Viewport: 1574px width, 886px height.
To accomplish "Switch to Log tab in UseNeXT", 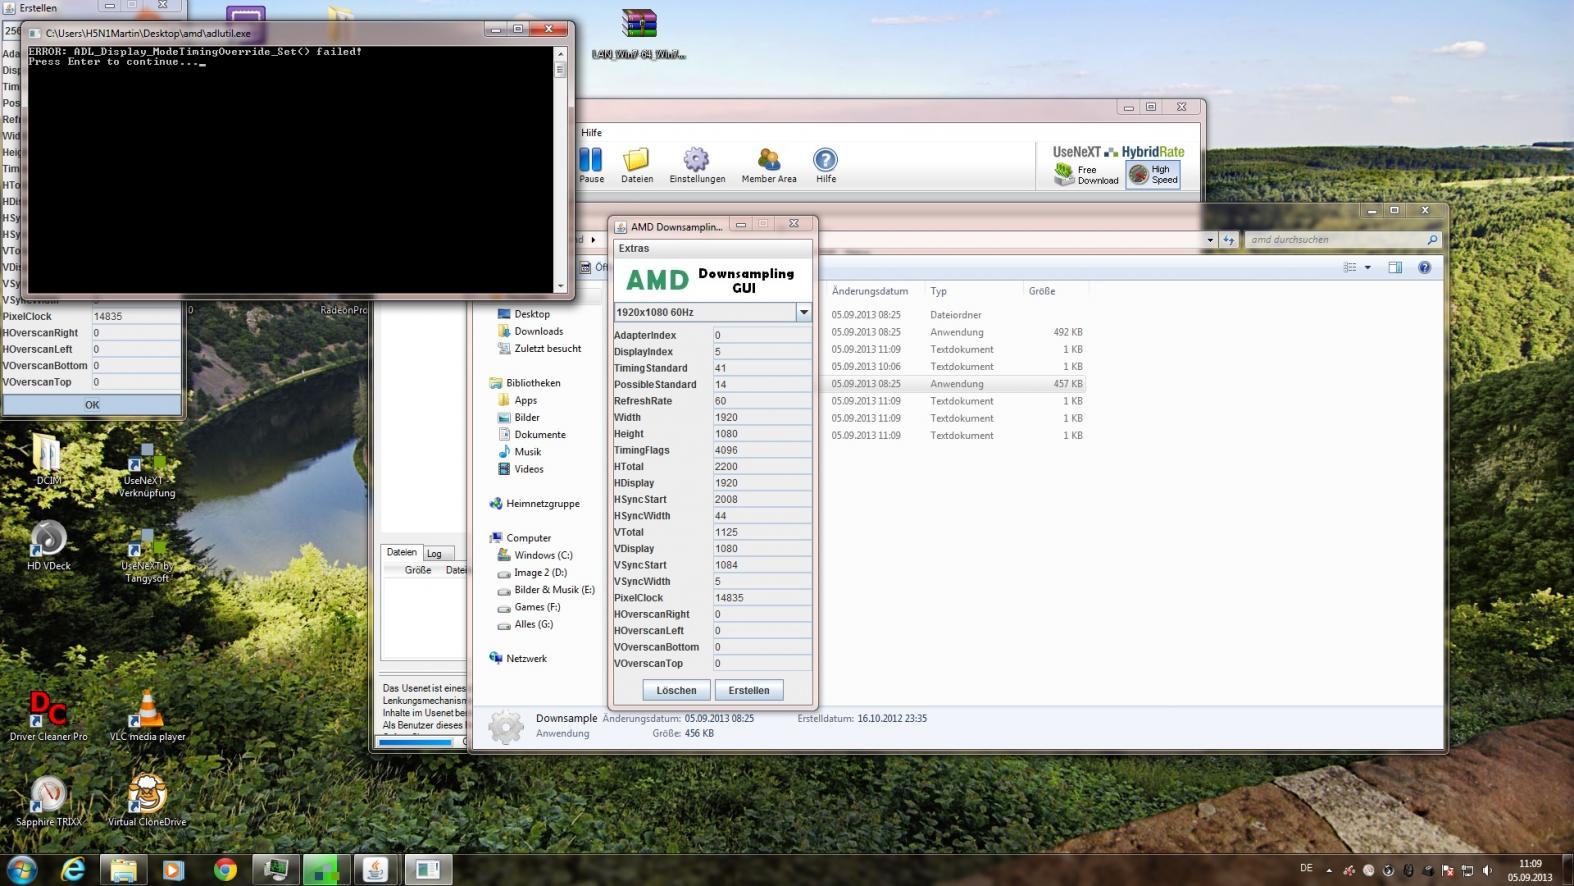I will coord(434,553).
